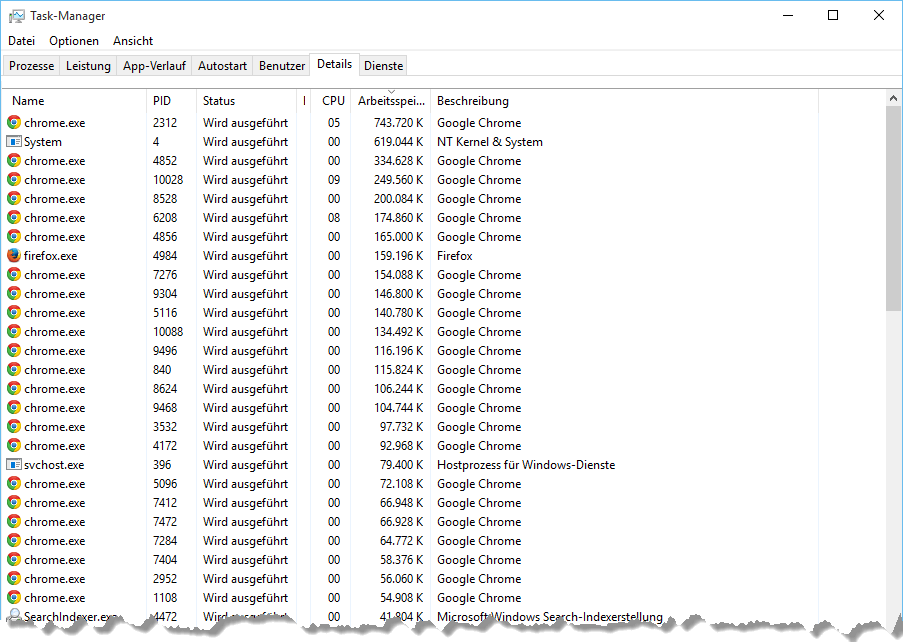903x642 pixels.
Task: Click the vertical scrollbar thumb of the process list
Action: point(893,209)
